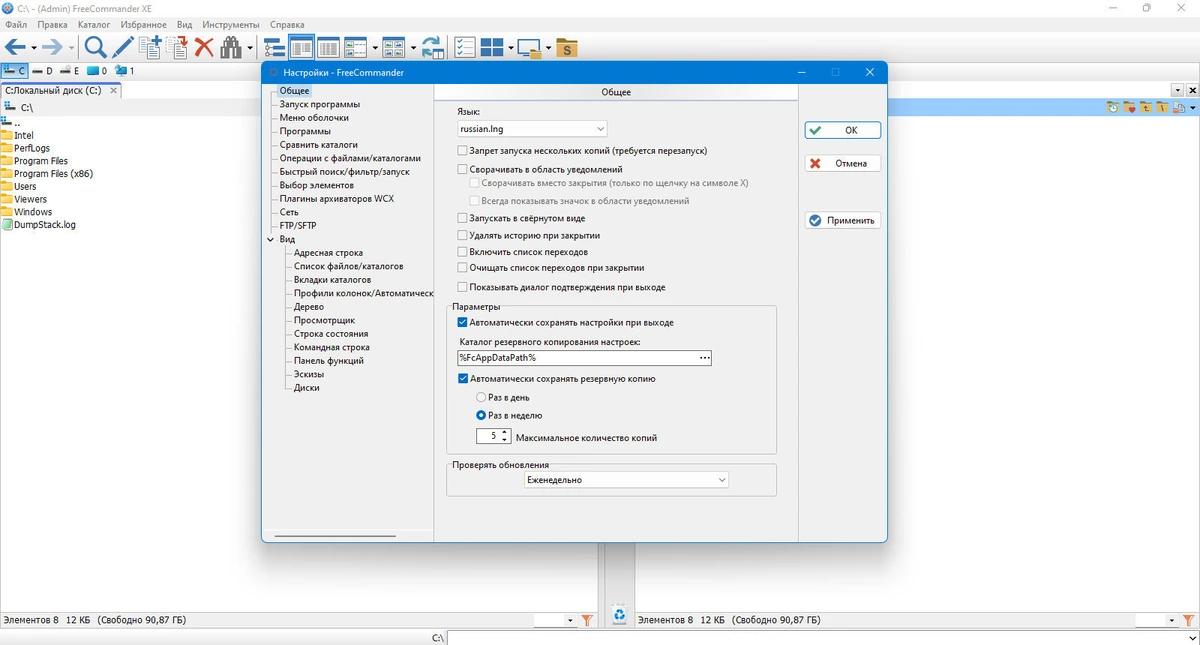Screen dimensions: 1200x645
Task: Uncheck 'Автоматически сохранять настройки при выходе'
Action: (x=462, y=323)
